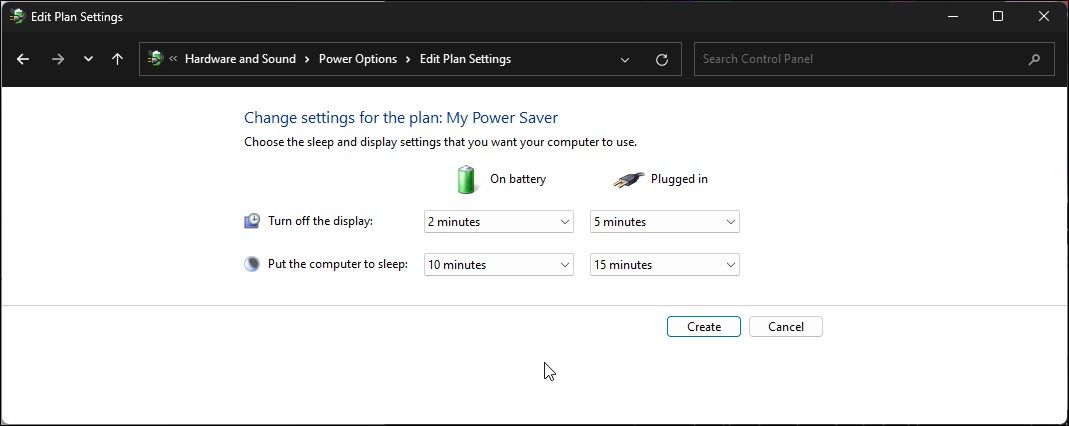Open Plugged in display timeout dropdown
Image resolution: width=1069 pixels, height=426 pixels.
[665, 222]
